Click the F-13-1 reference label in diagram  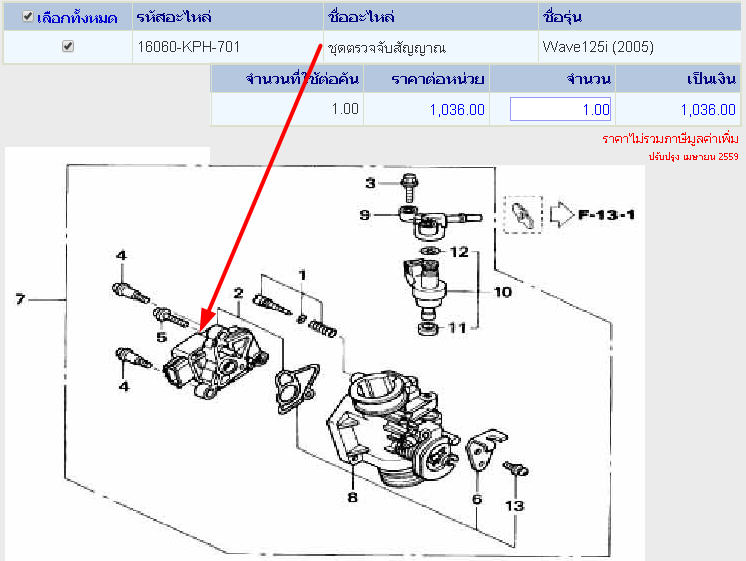[607, 215]
